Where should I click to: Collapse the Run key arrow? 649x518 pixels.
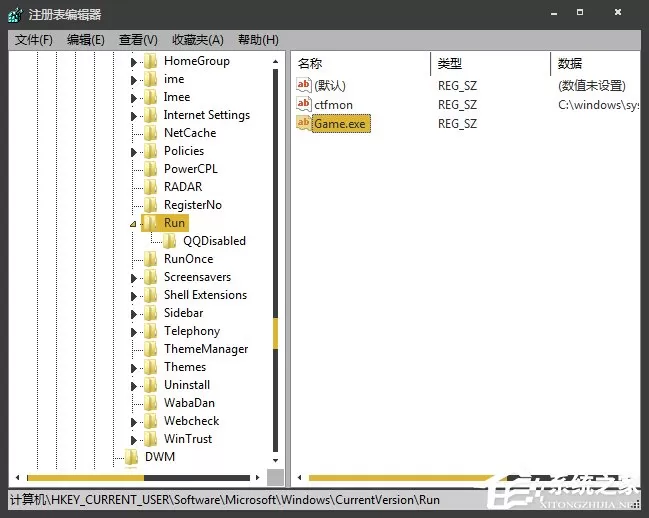[133, 224]
